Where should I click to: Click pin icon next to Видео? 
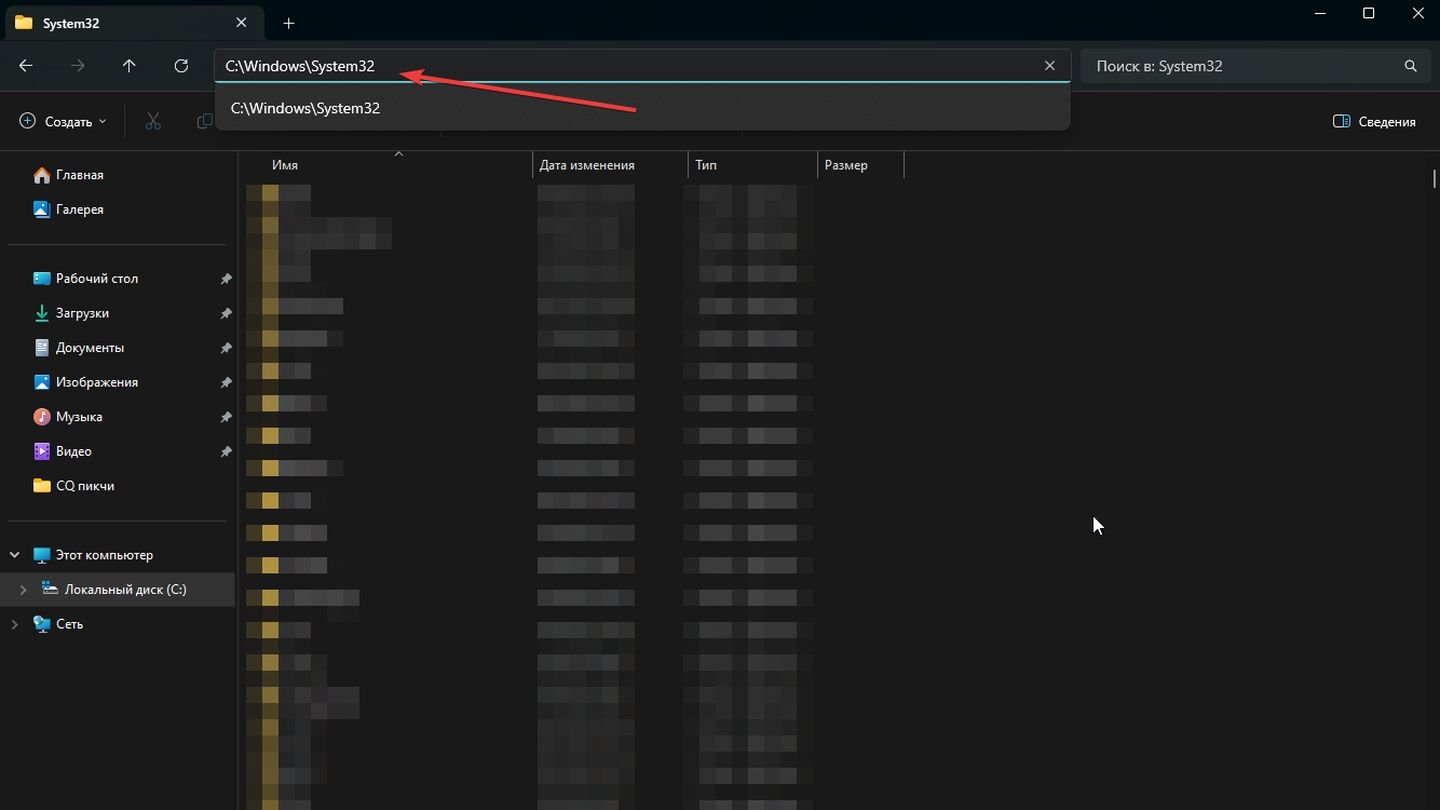pos(226,451)
